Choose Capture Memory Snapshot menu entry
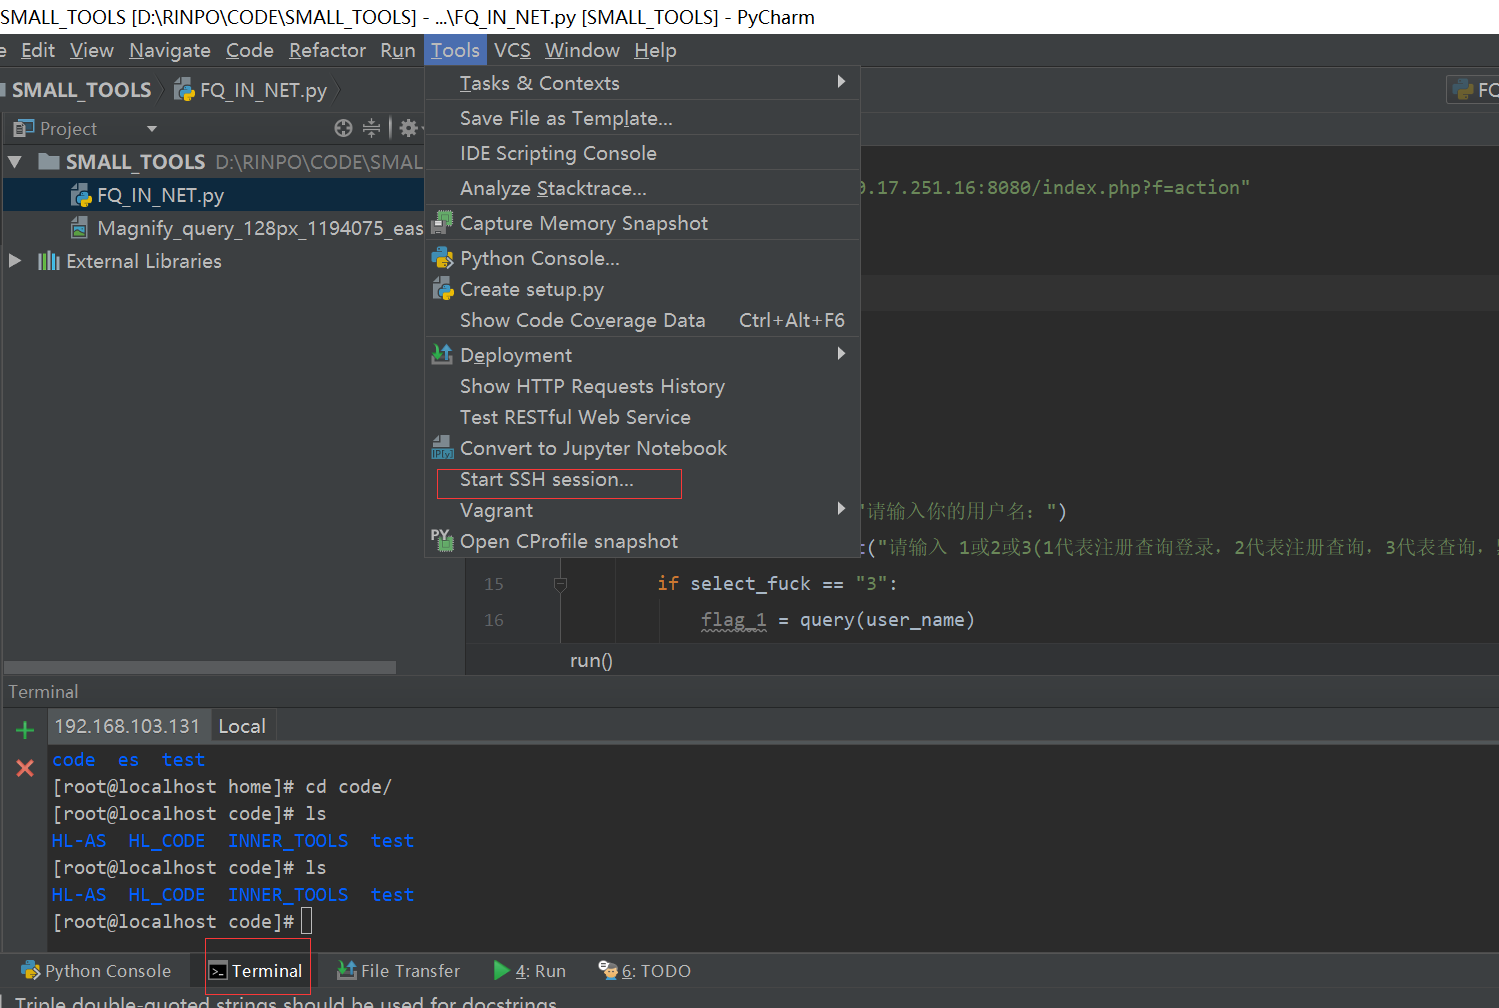 point(583,223)
